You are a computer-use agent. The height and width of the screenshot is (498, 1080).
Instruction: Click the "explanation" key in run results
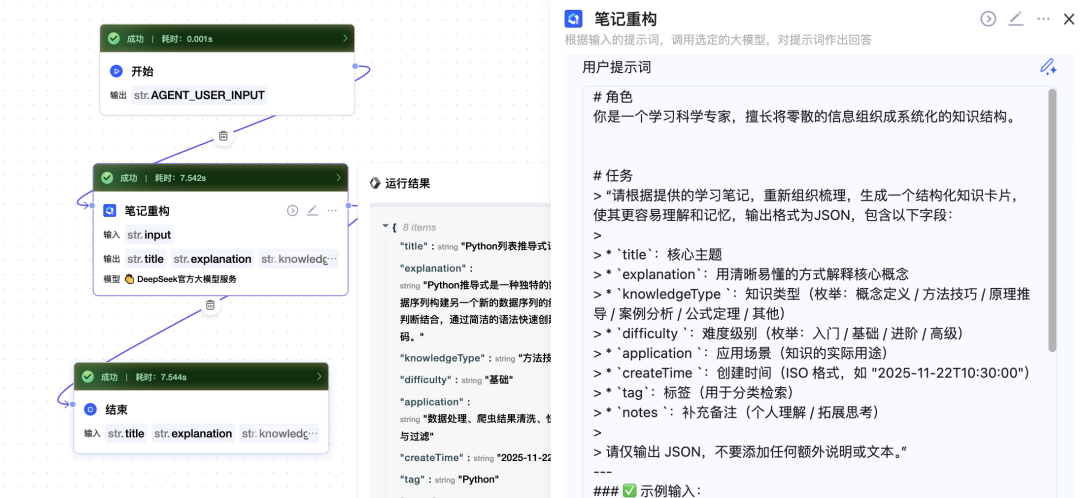pos(433,268)
